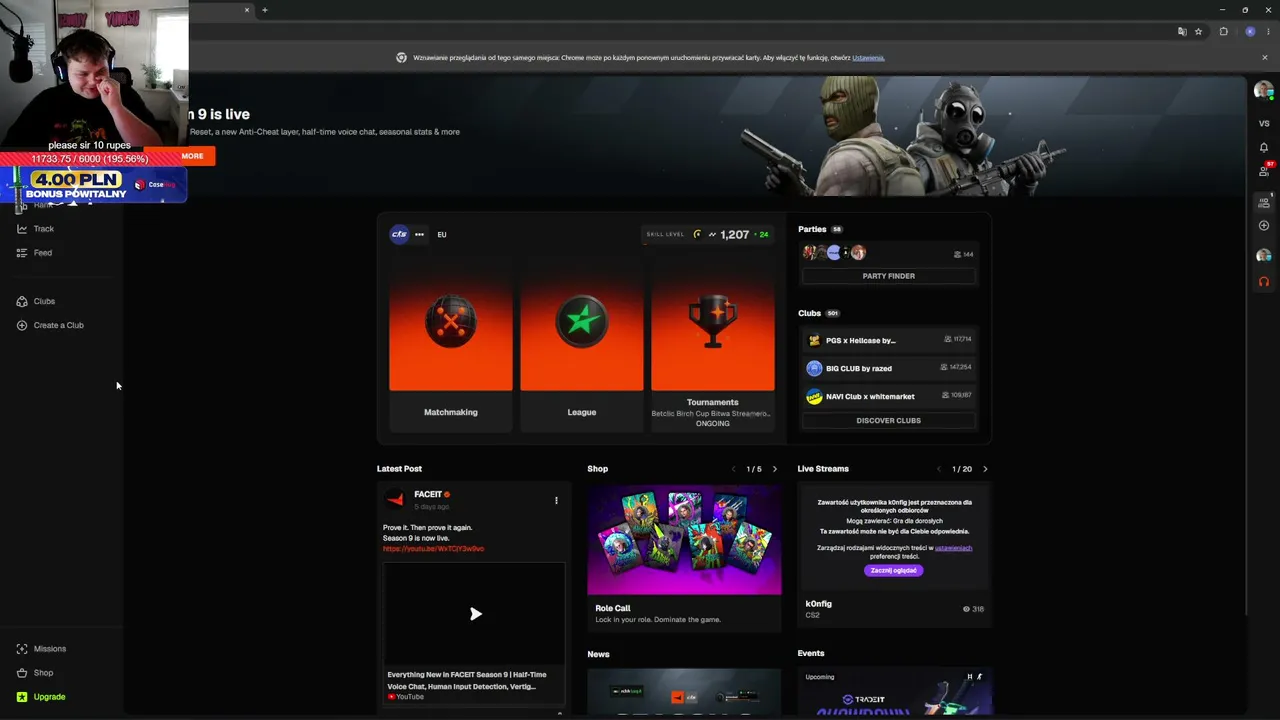Bookmark this page with the star icon
1280x720 pixels.
(1198, 32)
